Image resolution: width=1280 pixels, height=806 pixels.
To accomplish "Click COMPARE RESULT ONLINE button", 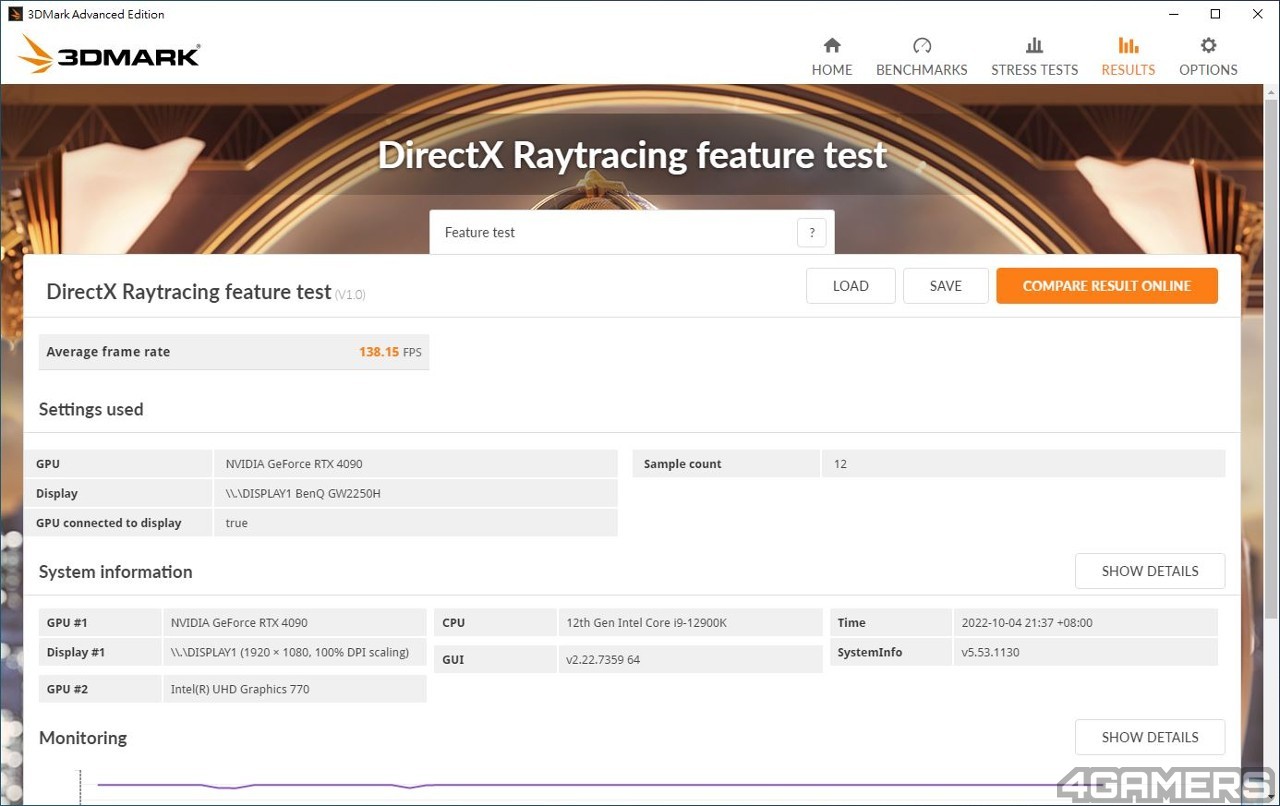I will 1107,286.
